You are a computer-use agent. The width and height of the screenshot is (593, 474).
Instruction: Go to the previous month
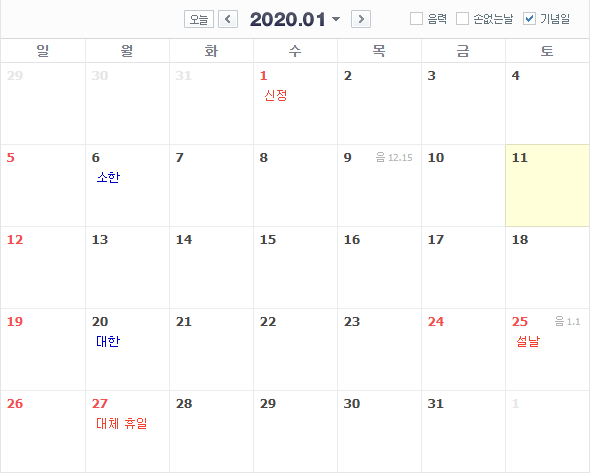228,19
